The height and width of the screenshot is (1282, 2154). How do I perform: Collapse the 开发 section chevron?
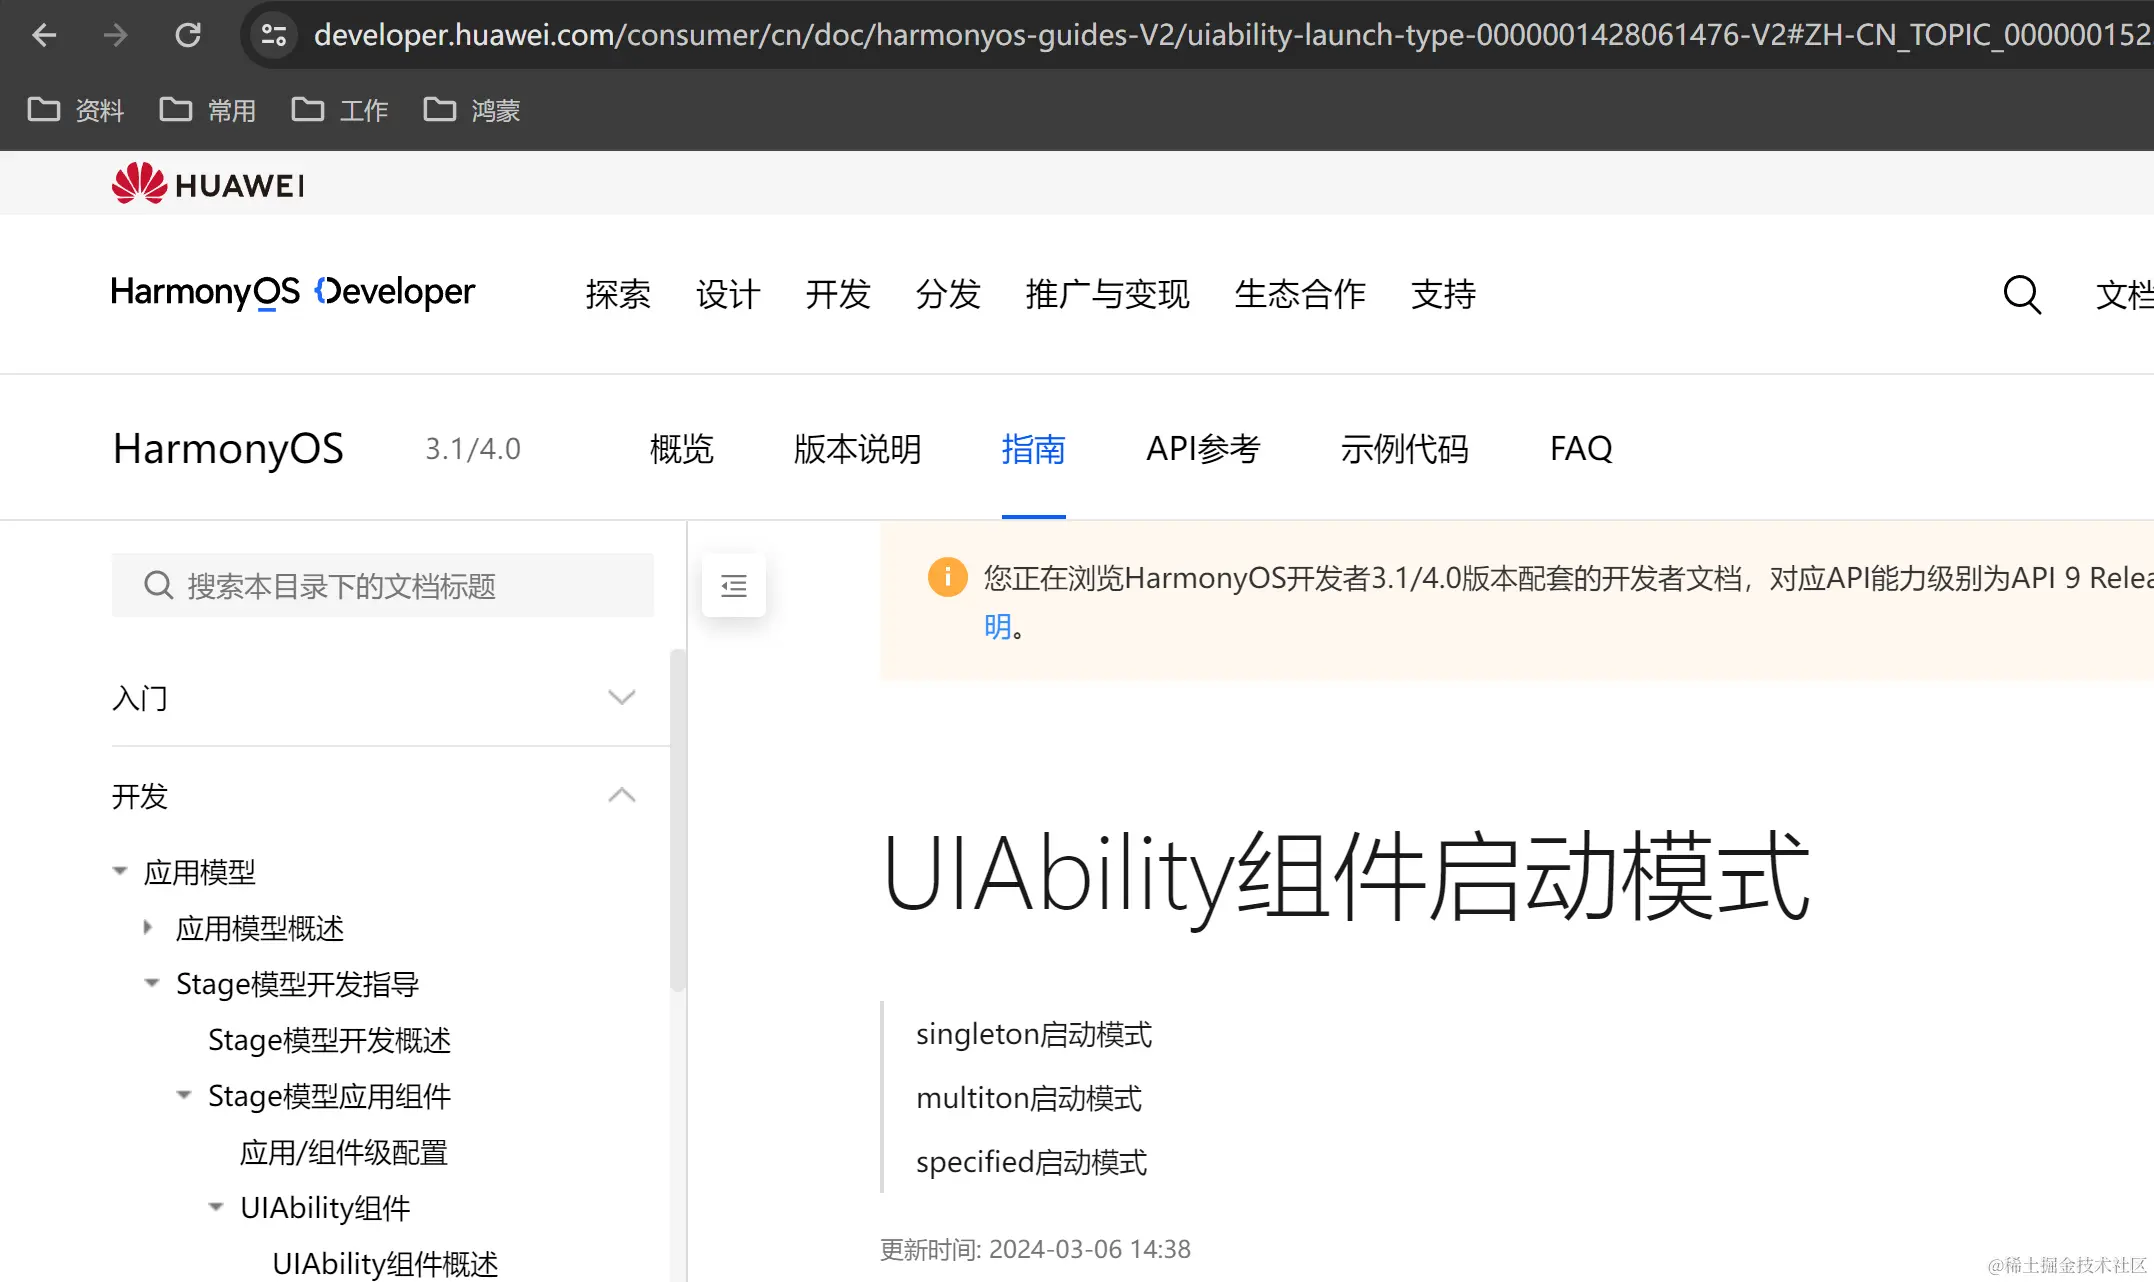[x=622, y=795]
